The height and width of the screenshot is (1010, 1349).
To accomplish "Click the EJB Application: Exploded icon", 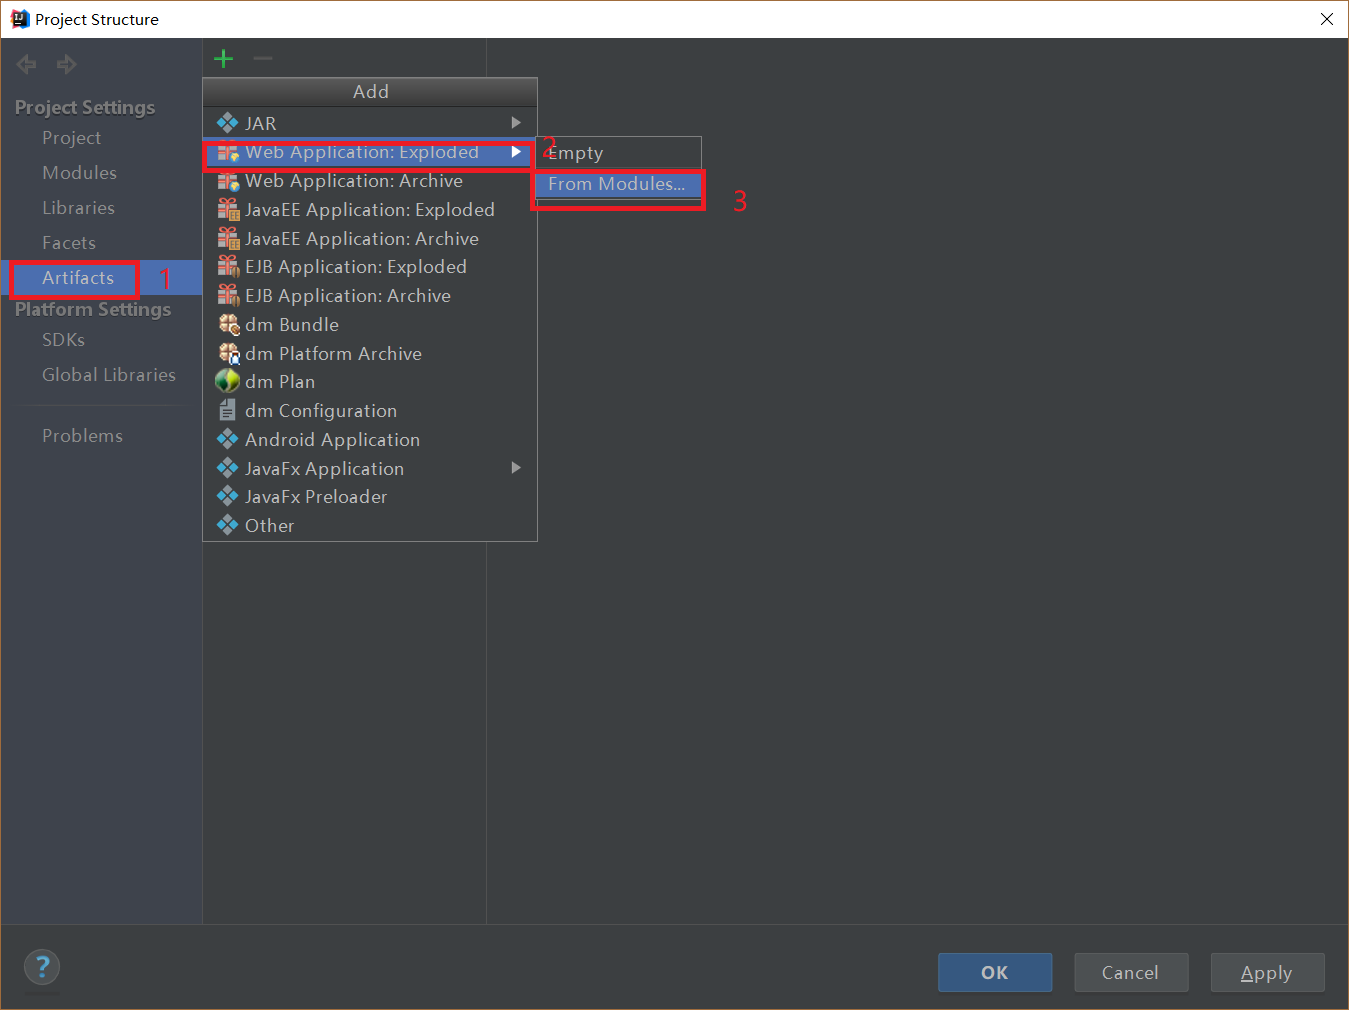I will pyautogui.click(x=228, y=267).
